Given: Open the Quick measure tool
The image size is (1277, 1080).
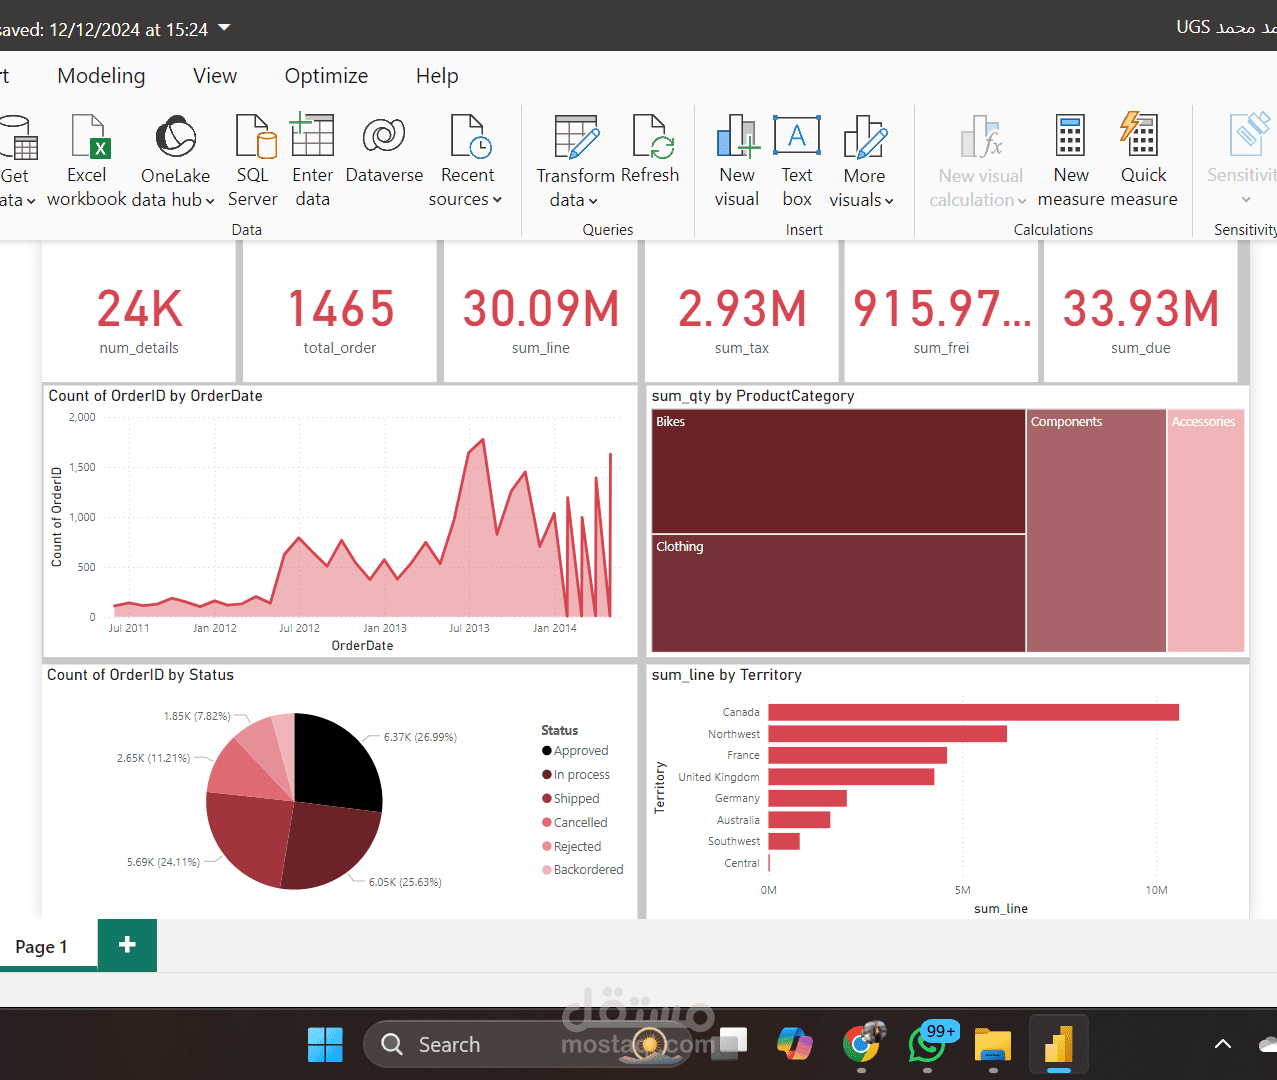Looking at the screenshot, I should (x=1143, y=160).
